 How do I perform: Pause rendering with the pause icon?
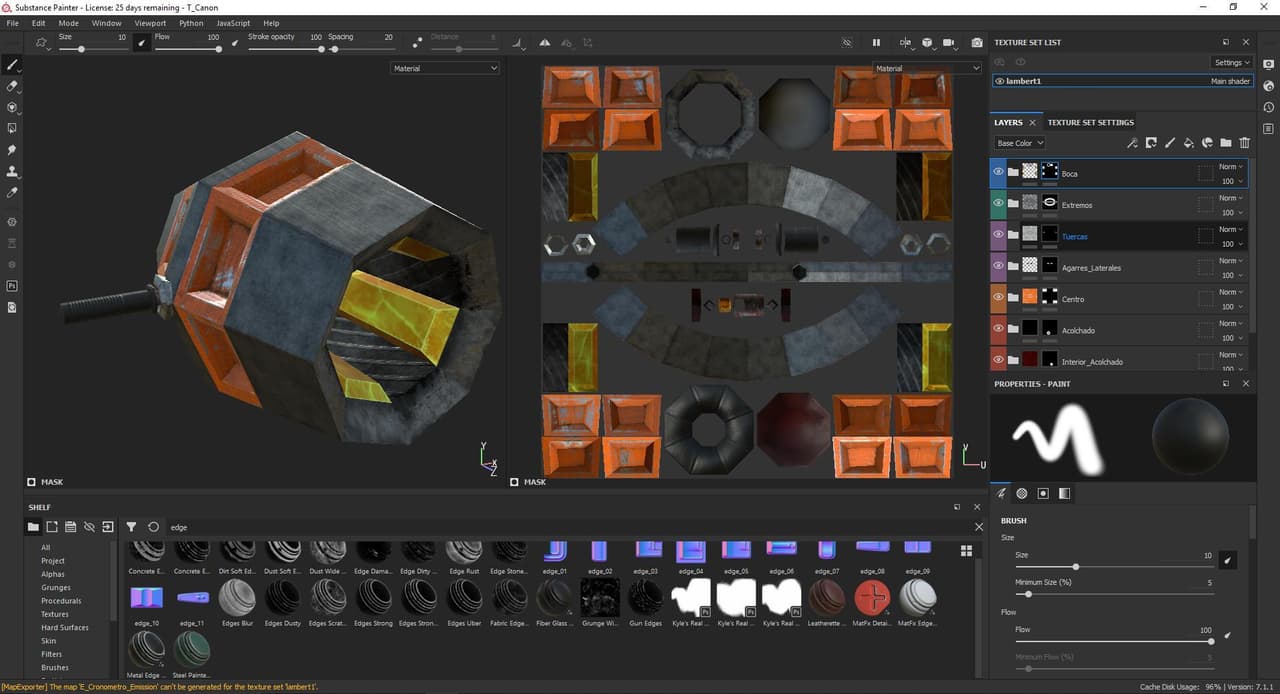[x=876, y=43]
